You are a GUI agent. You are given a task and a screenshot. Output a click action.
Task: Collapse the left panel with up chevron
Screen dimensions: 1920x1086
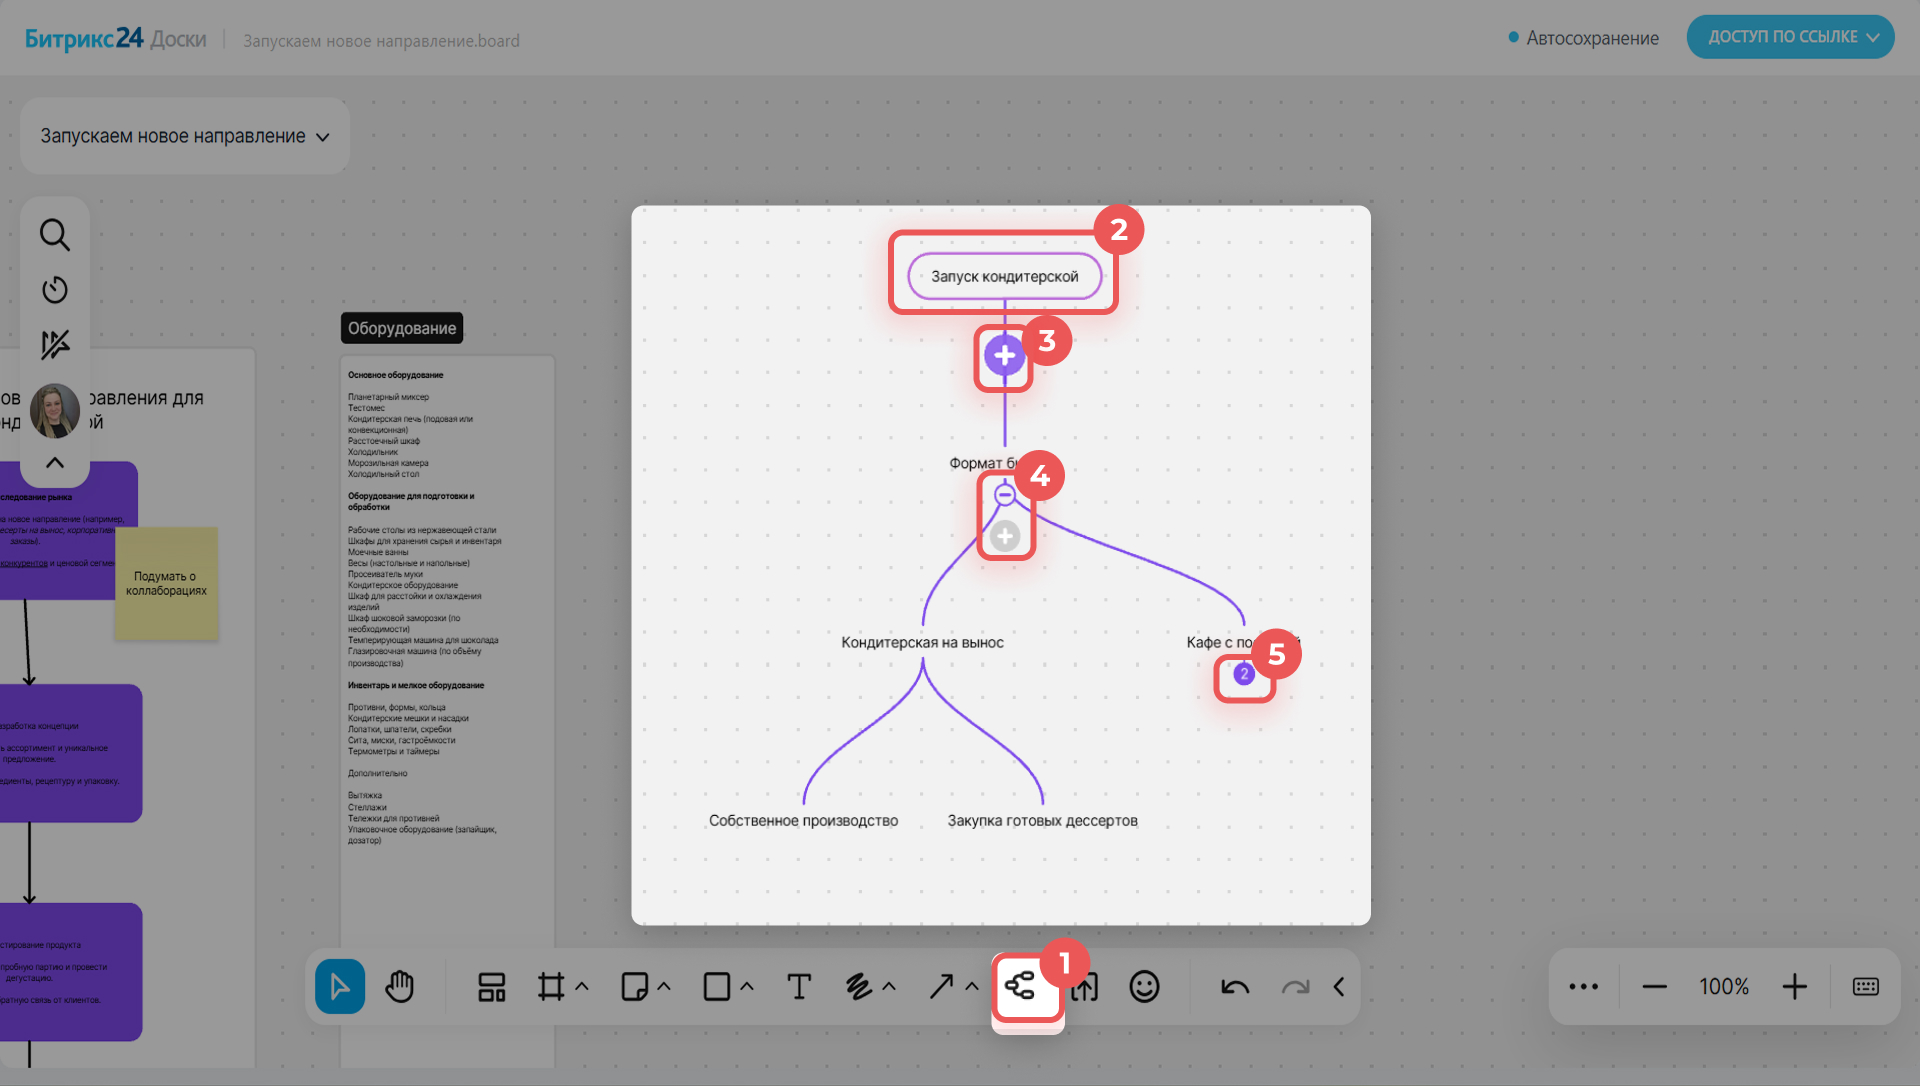click(x=55, y=462)
